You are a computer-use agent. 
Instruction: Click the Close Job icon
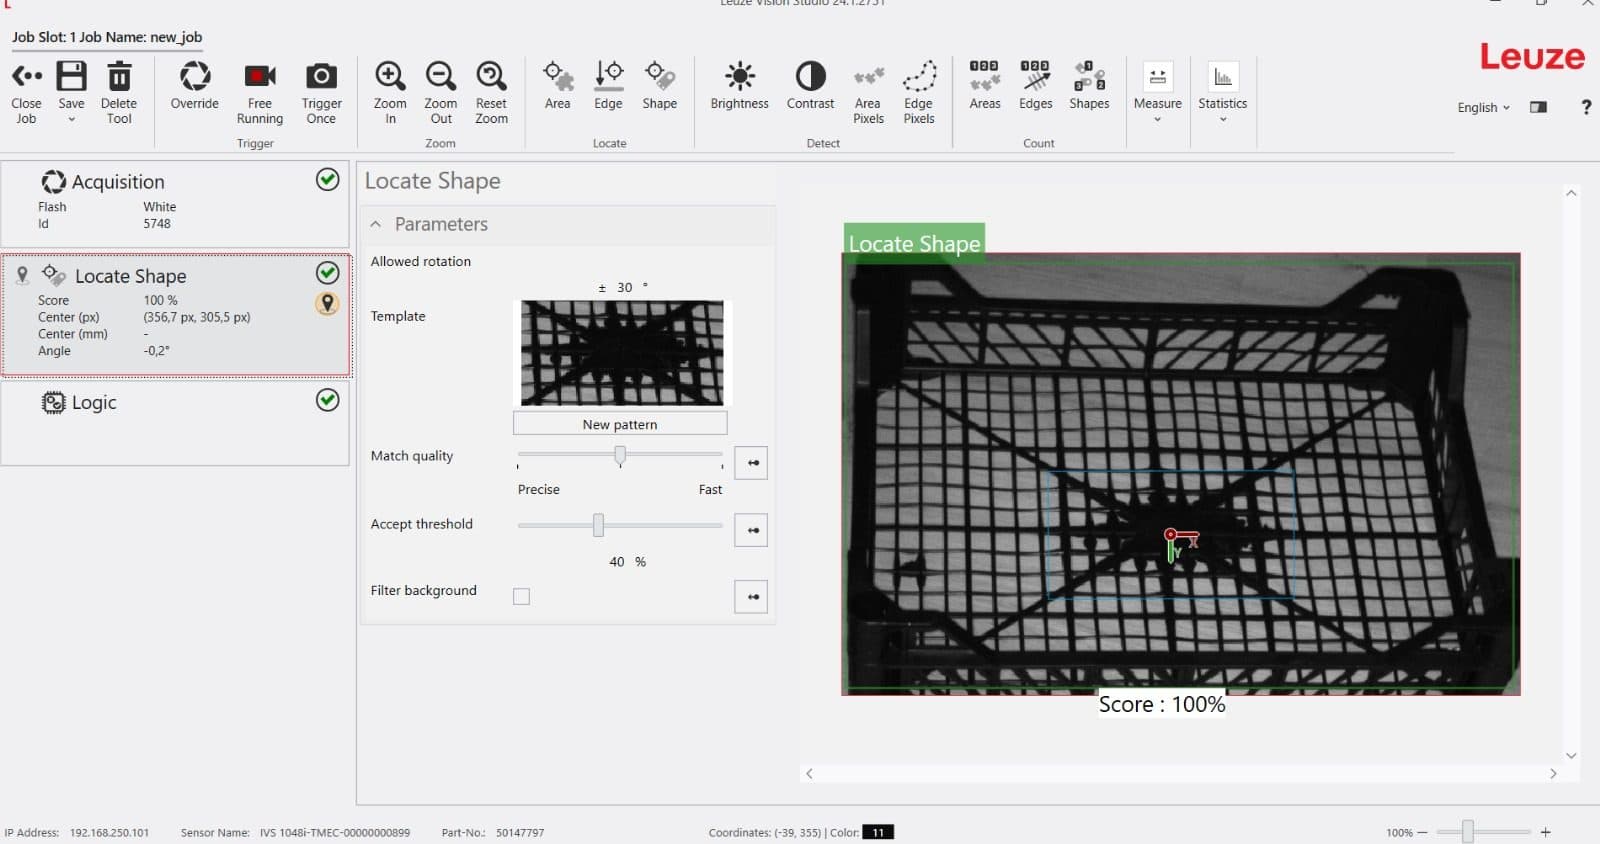26,76
